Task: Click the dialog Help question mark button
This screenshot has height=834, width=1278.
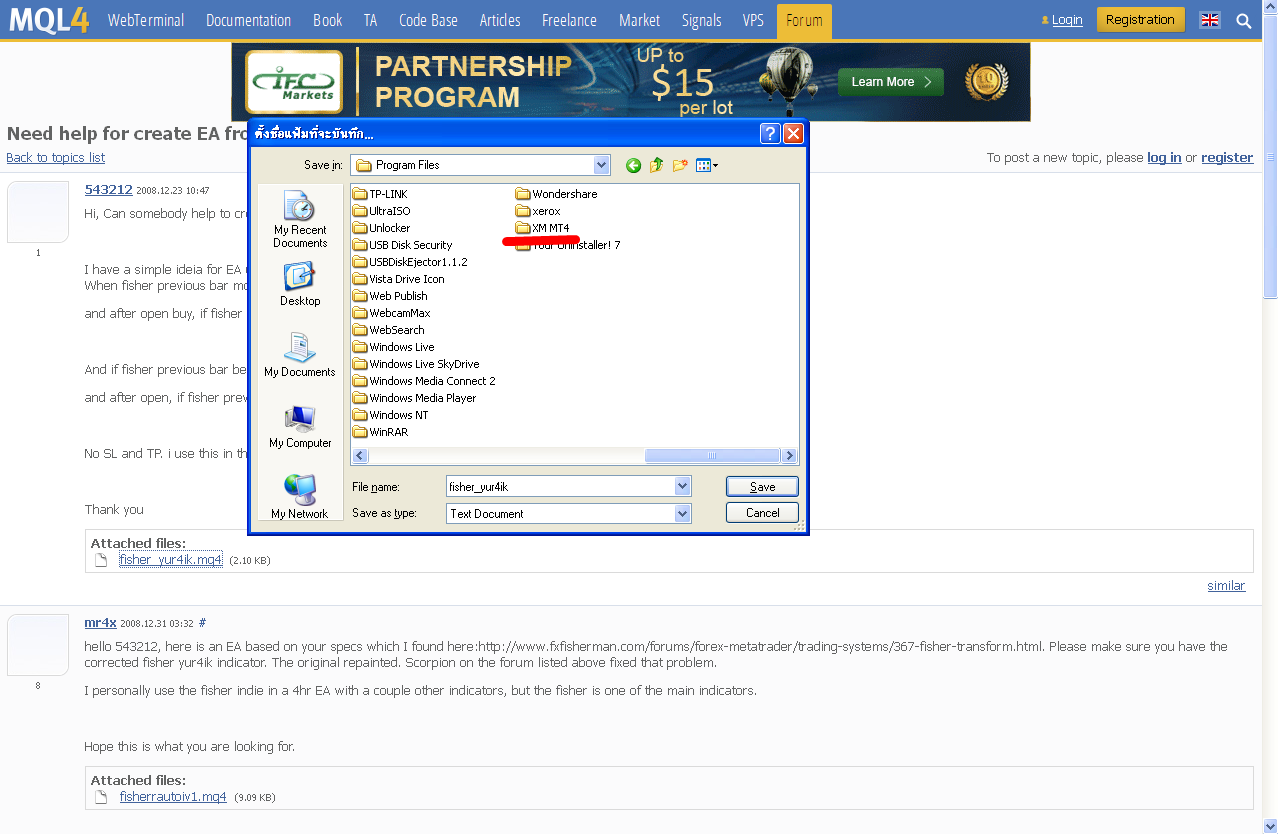Action: 770,134
